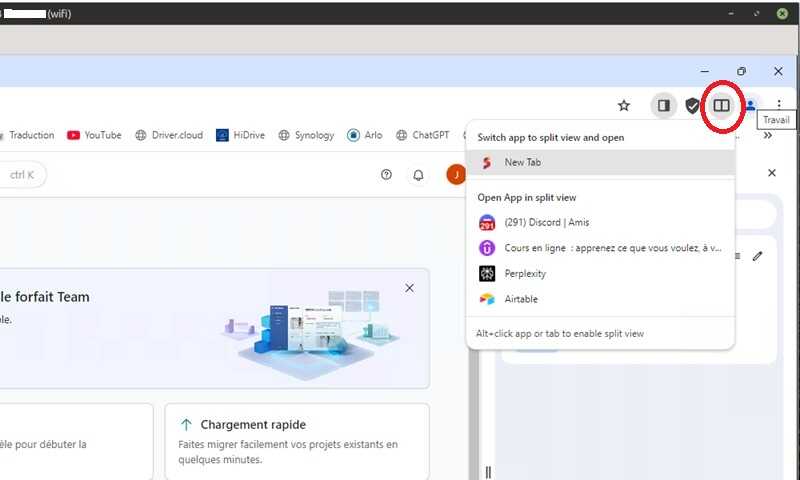800x480 pixels.
Task: Click the Synology bookmark
Action: click(x=306, y=135)
